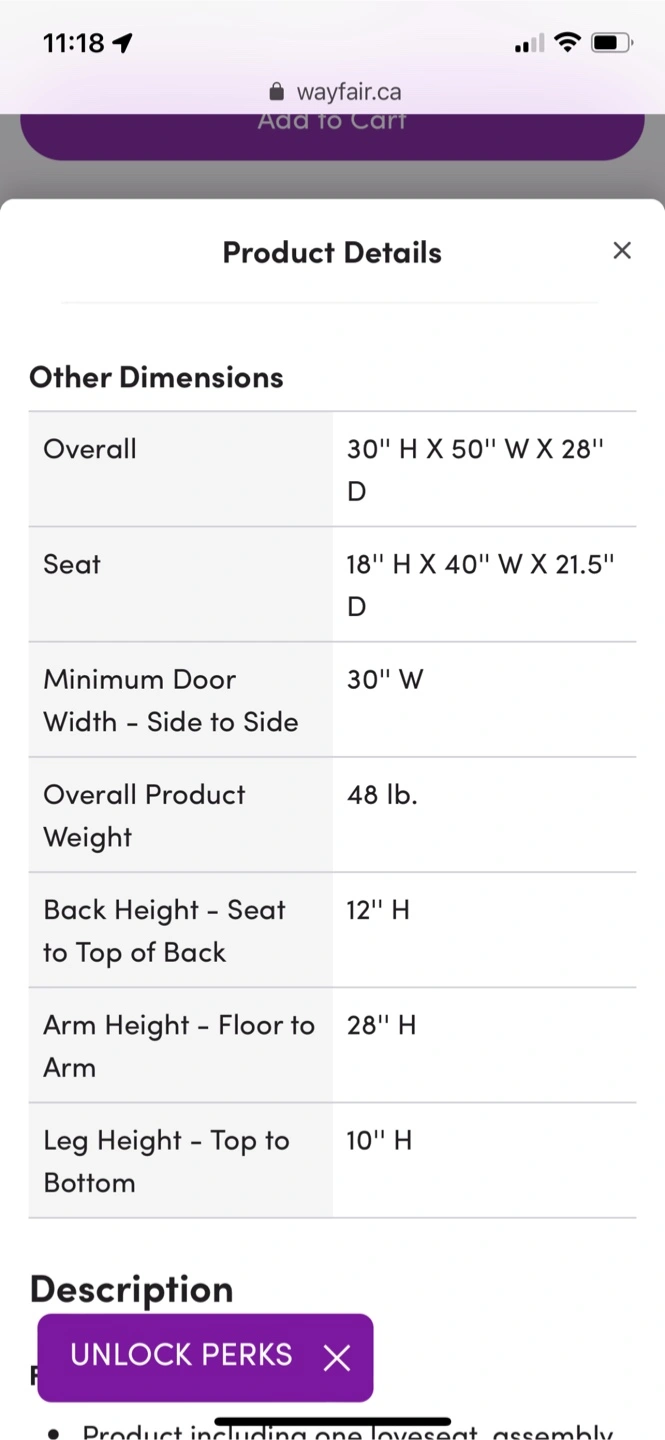Tap the wayfair.ca address bar
This screenshot has height=1440, width=665.
(x=334, y=92)
